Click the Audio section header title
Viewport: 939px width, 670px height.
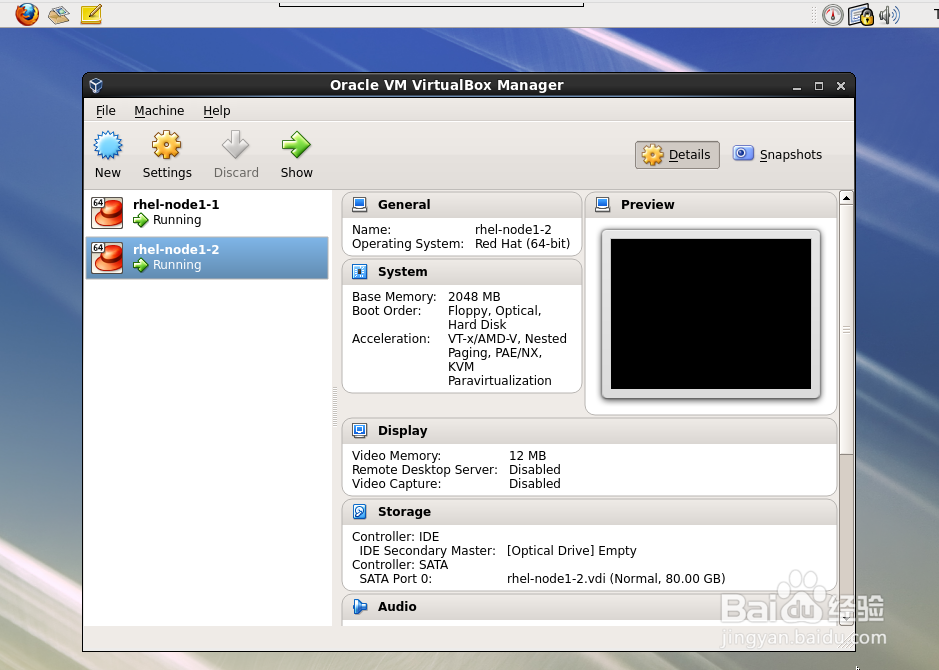pos(397,607)
